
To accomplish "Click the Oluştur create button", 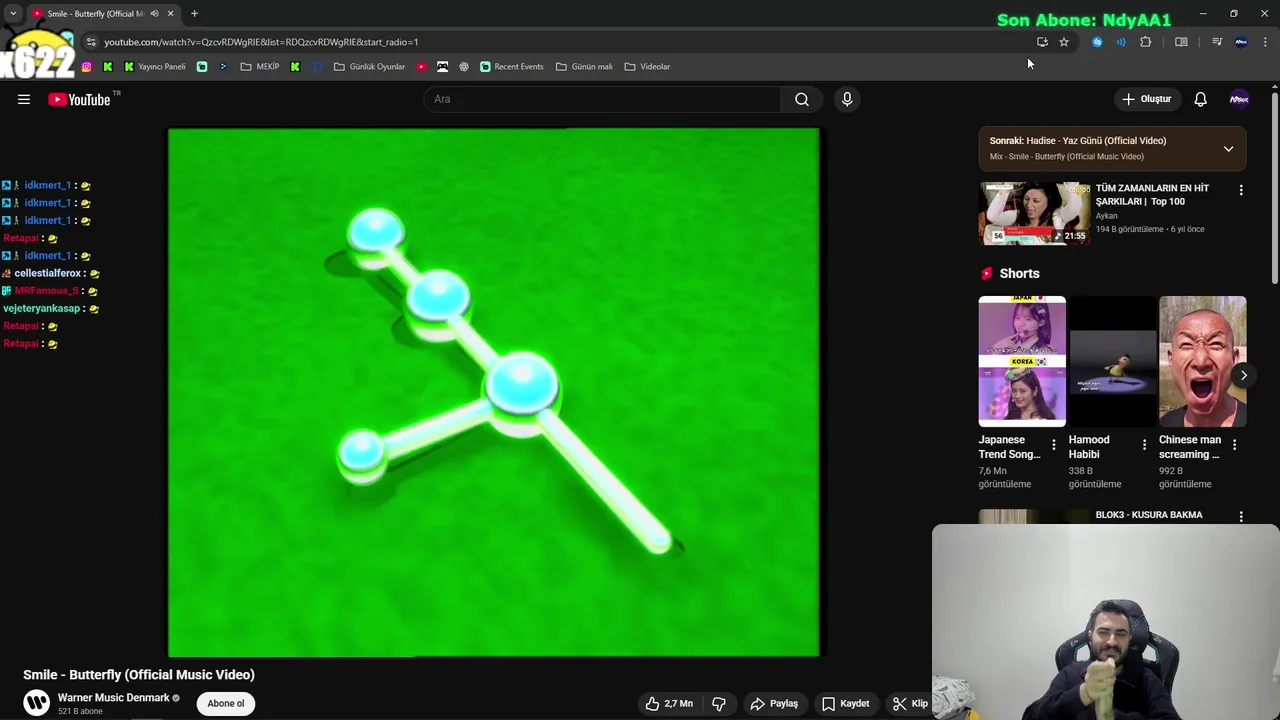I will coord(1146,99).
